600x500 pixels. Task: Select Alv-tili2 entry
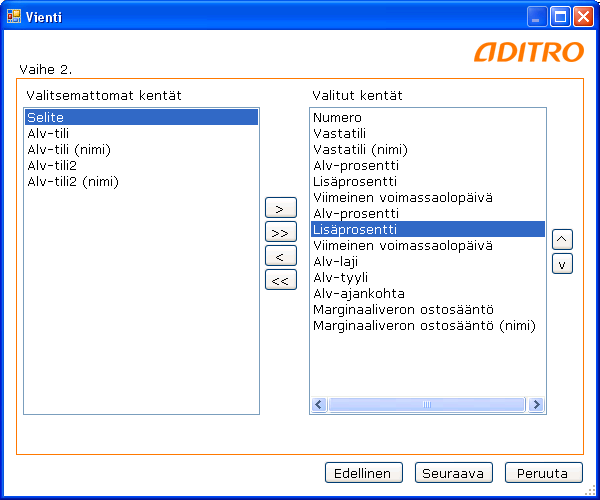pos(141,165)
